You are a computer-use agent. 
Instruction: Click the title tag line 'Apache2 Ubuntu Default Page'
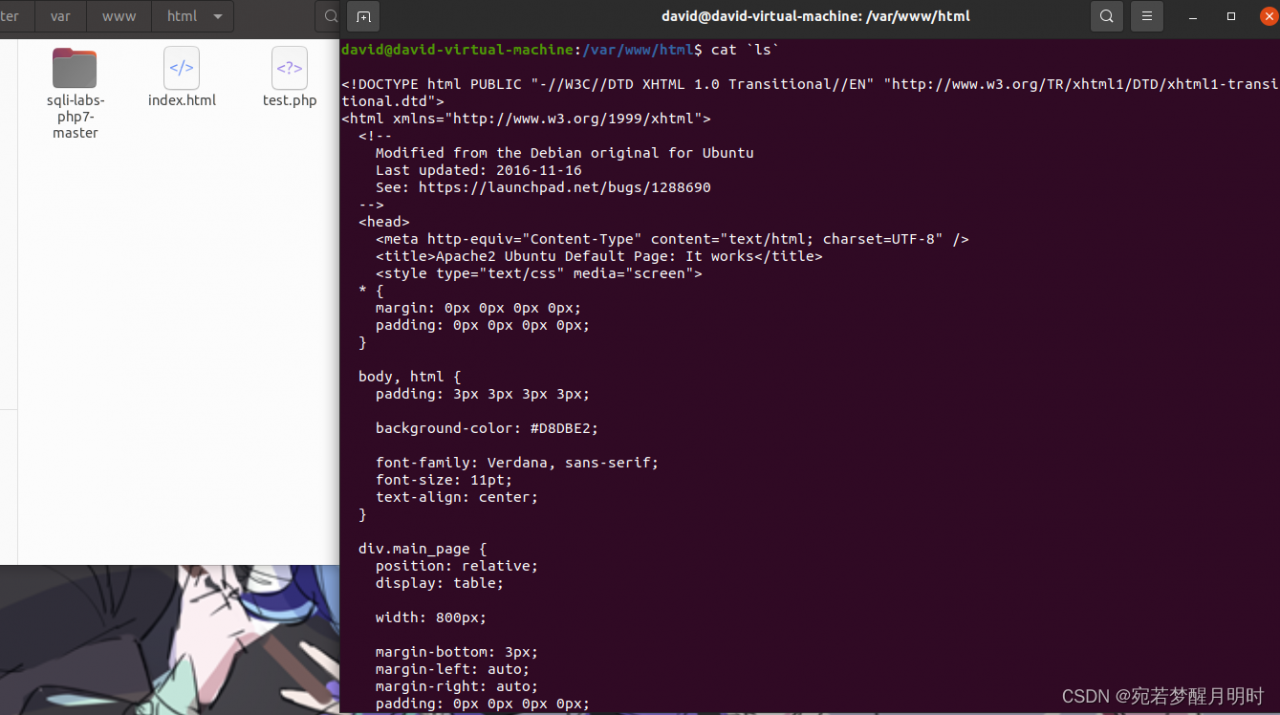pyautogui.click(x=599, y=256)
